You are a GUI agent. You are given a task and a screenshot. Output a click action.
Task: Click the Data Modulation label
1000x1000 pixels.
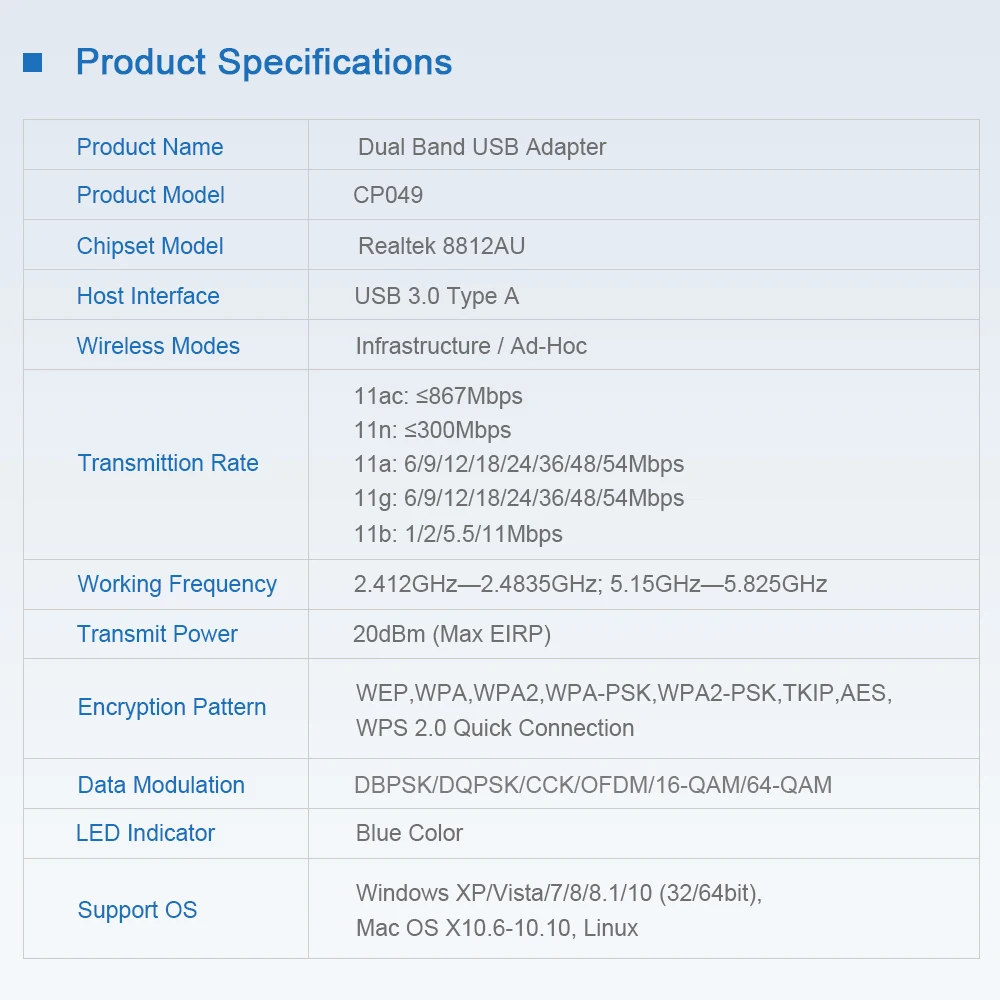(161, 785)
